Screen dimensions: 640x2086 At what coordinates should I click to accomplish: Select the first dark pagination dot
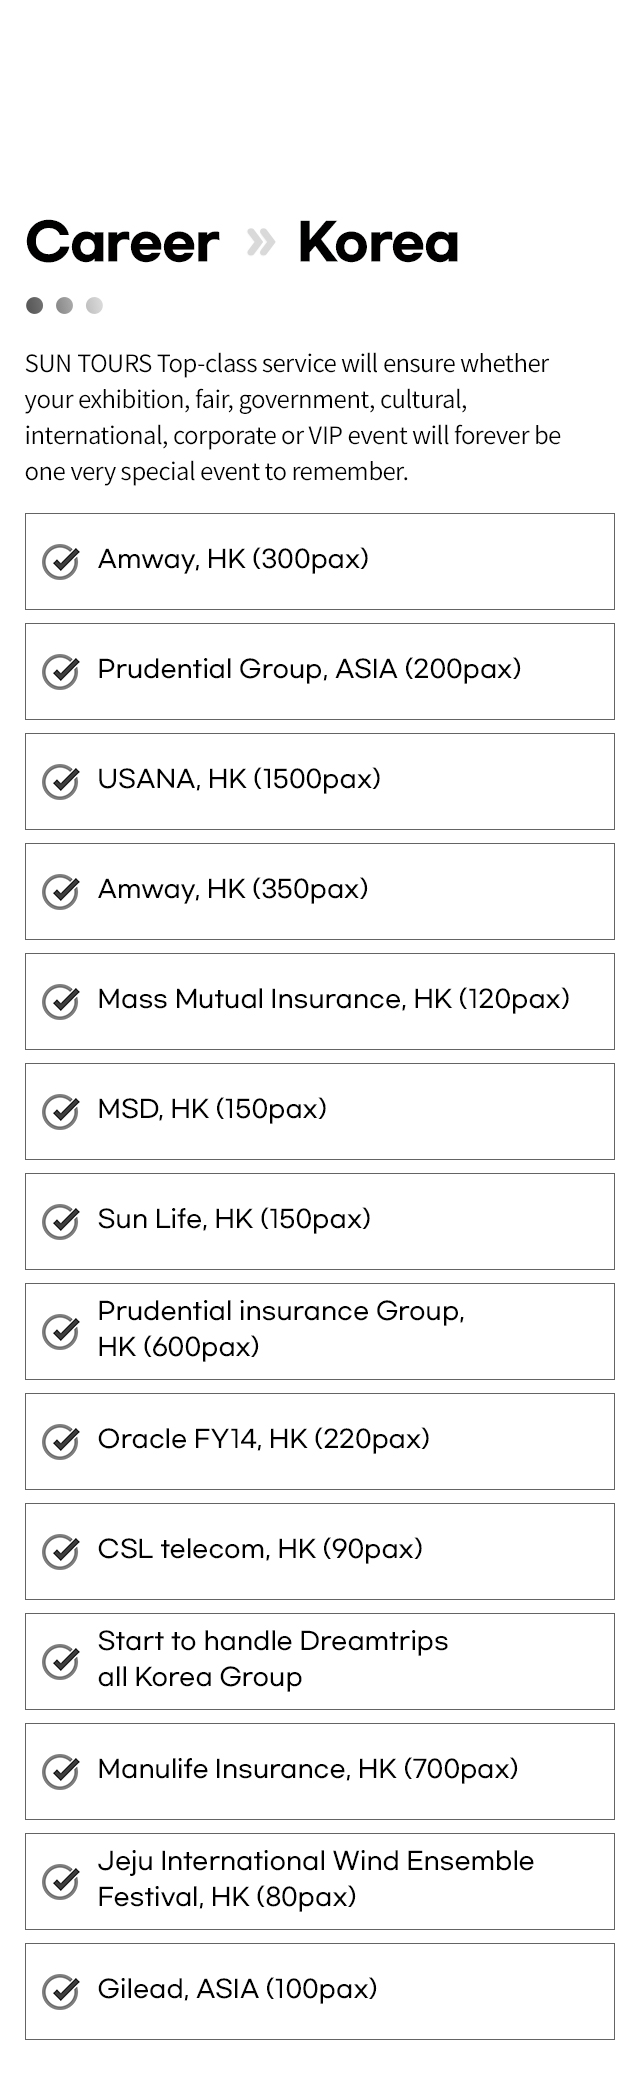point(35,305)
